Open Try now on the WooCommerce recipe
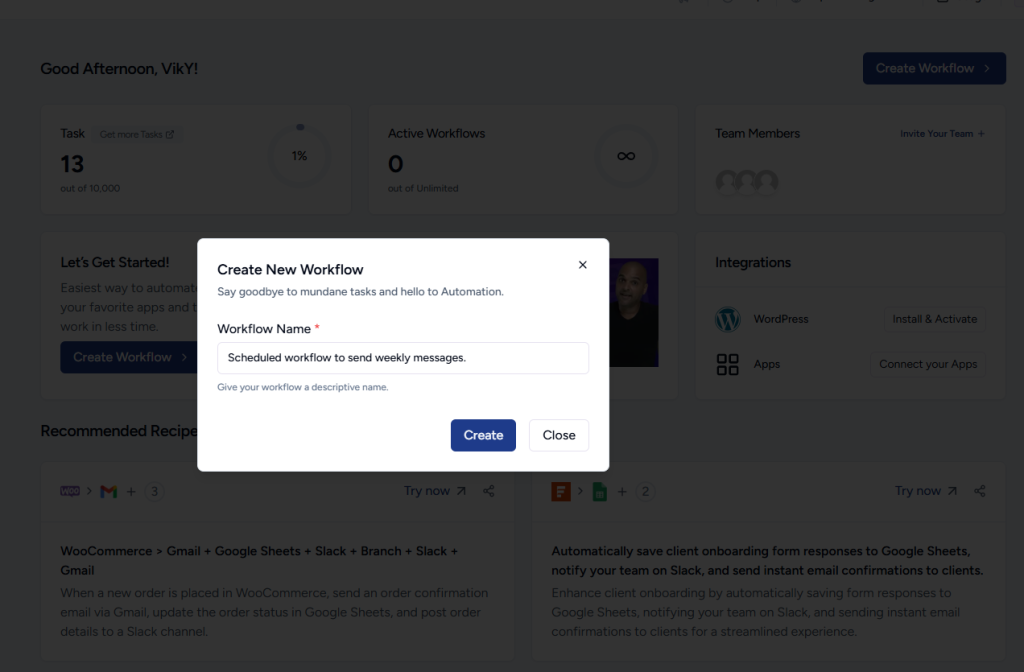The width and height of the screenshot is (1024, 672). click(x=435, y=491)
